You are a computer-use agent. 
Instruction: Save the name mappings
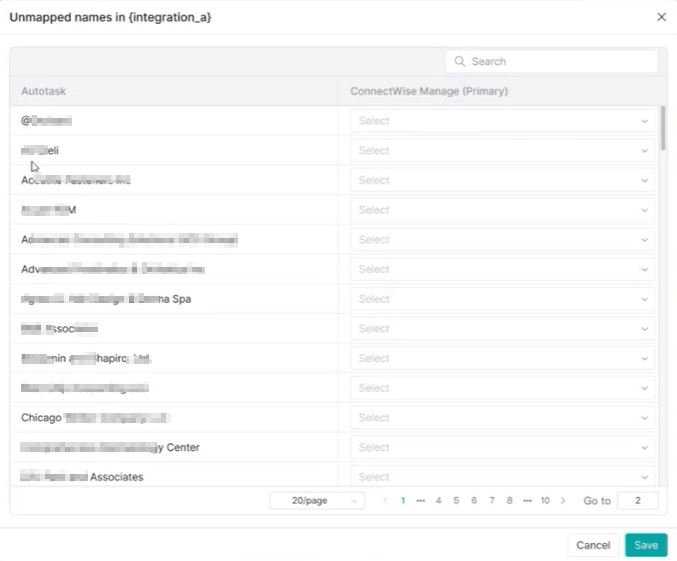(x=646, y=545)
